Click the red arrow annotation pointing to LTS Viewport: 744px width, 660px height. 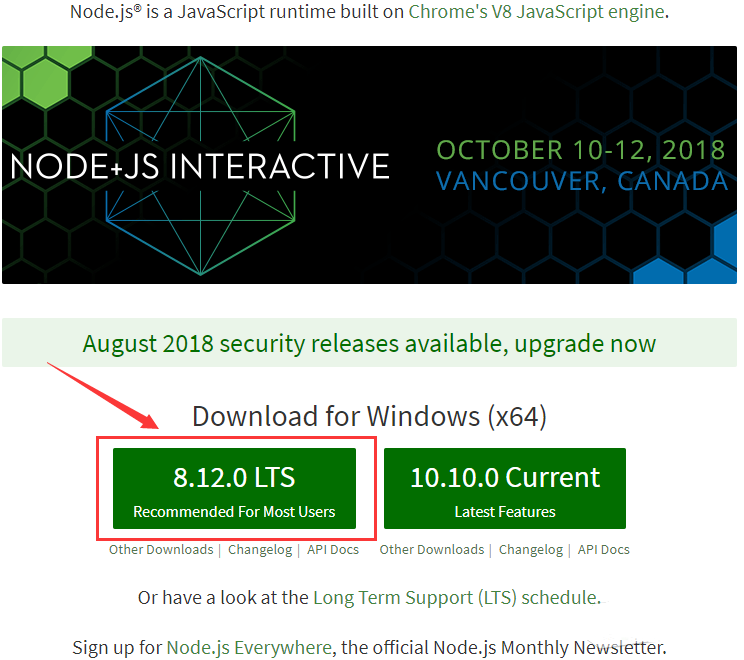103,395
